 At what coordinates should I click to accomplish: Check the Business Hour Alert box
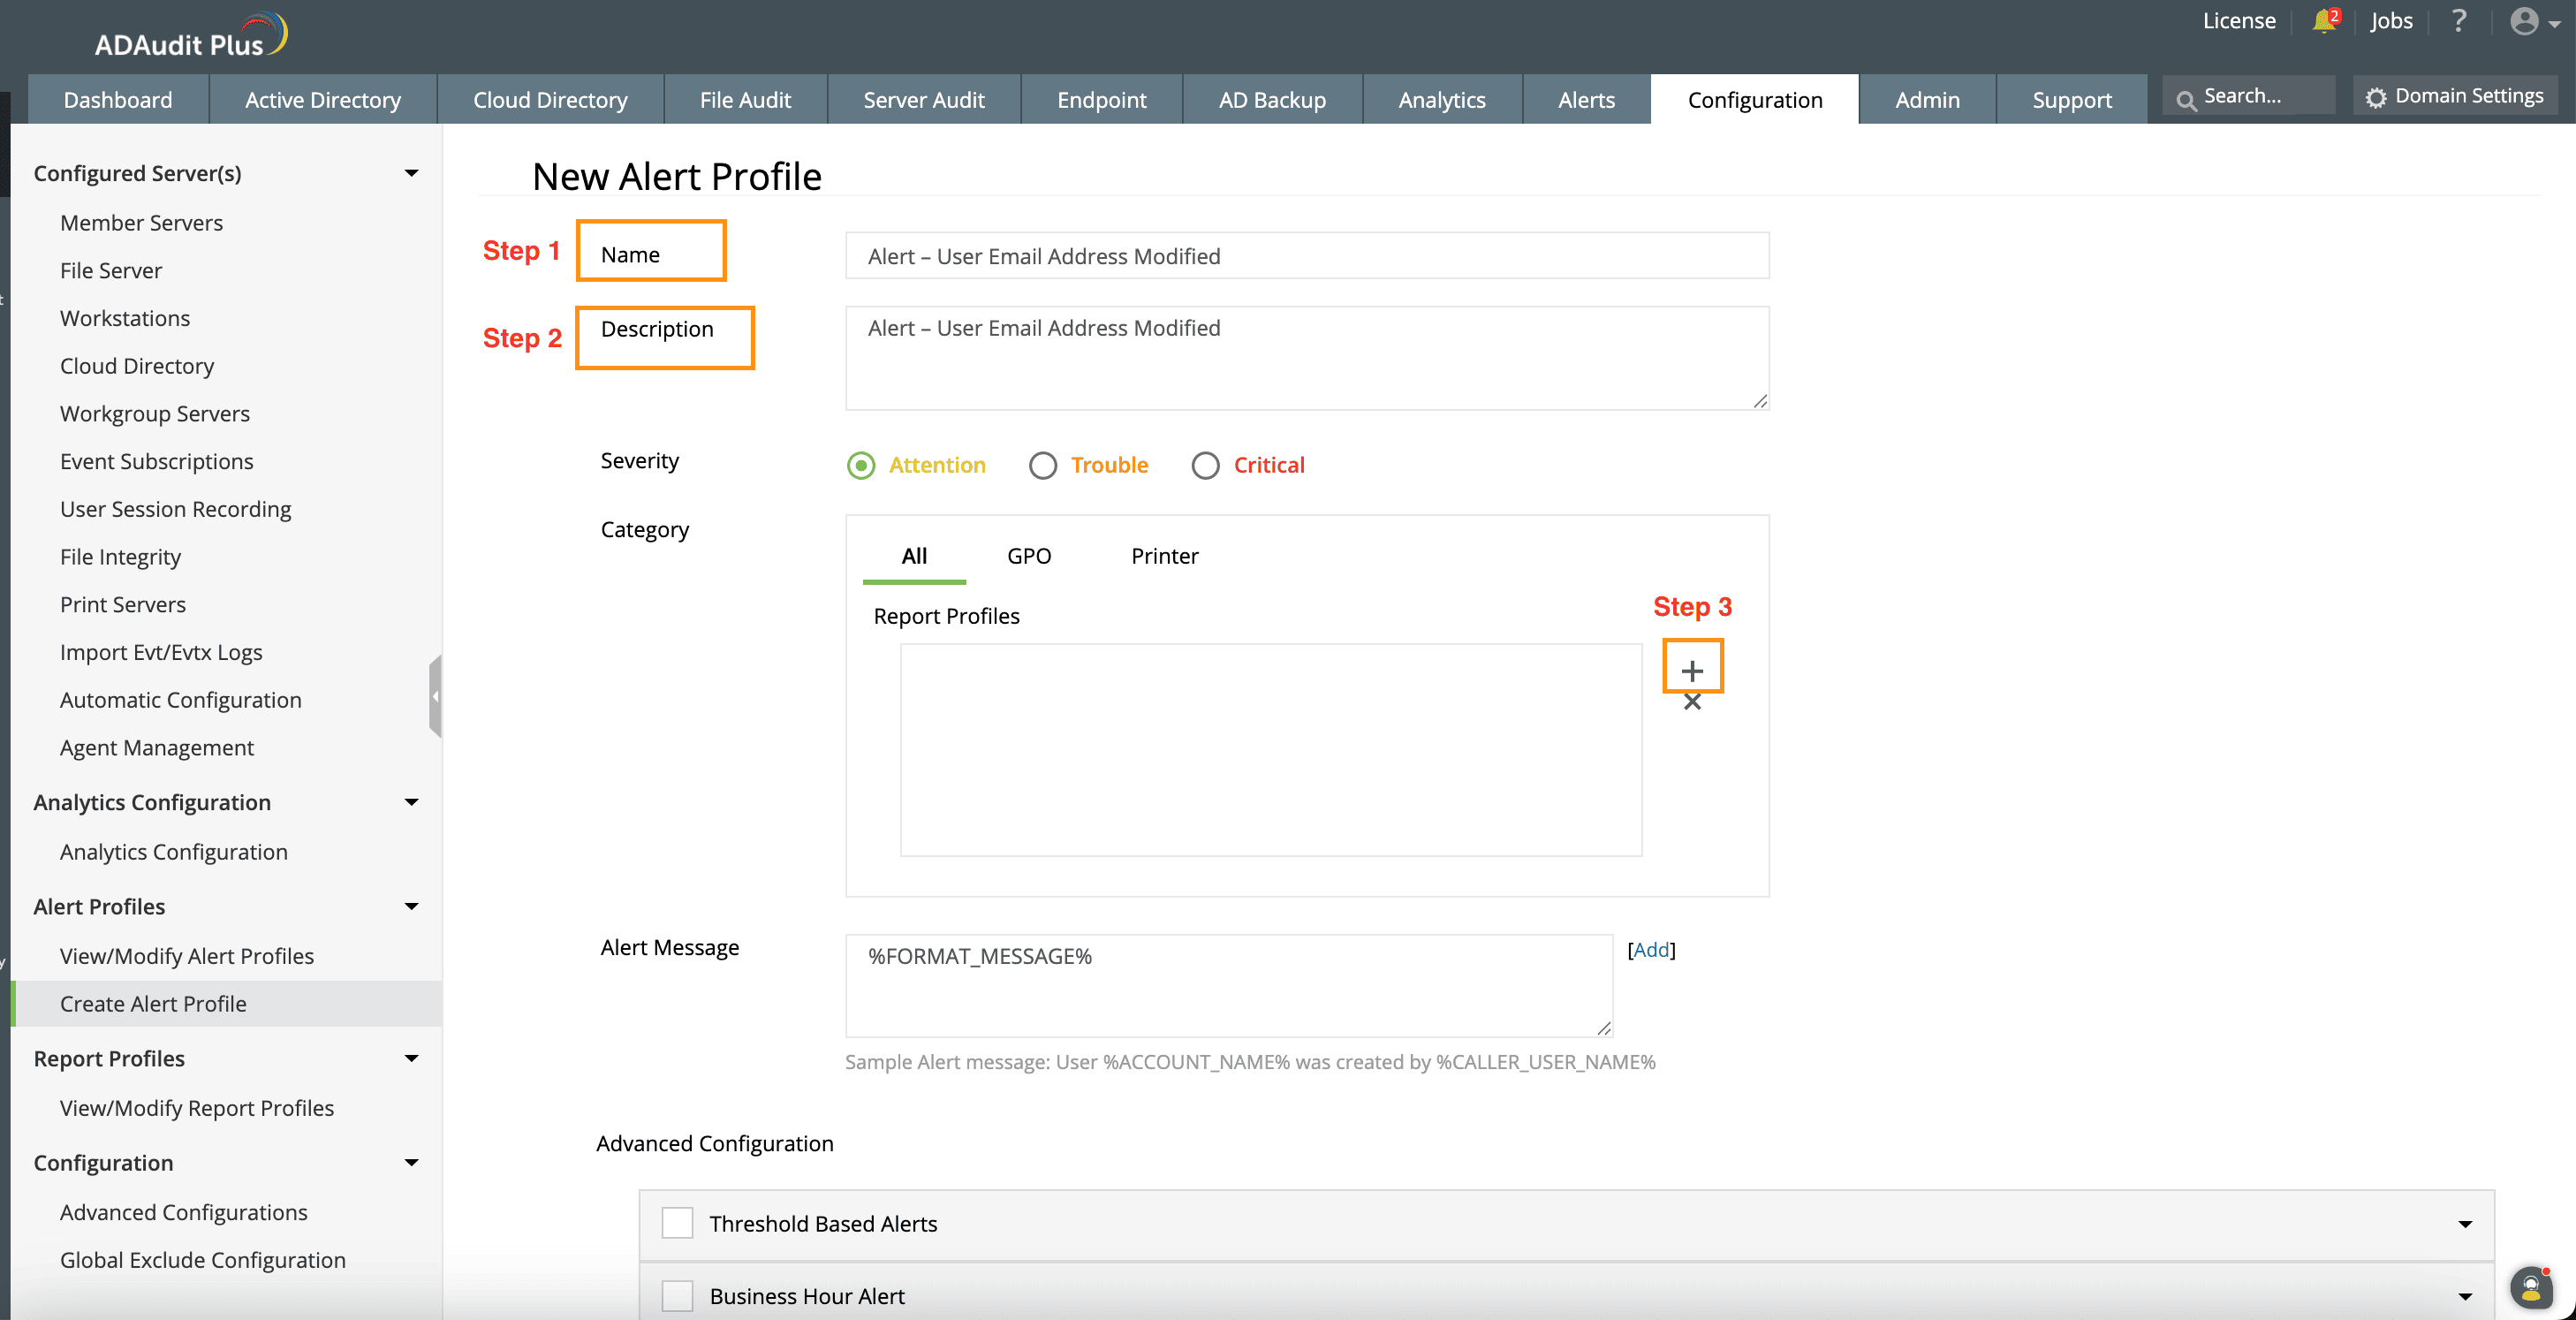tap(677, 1295)
